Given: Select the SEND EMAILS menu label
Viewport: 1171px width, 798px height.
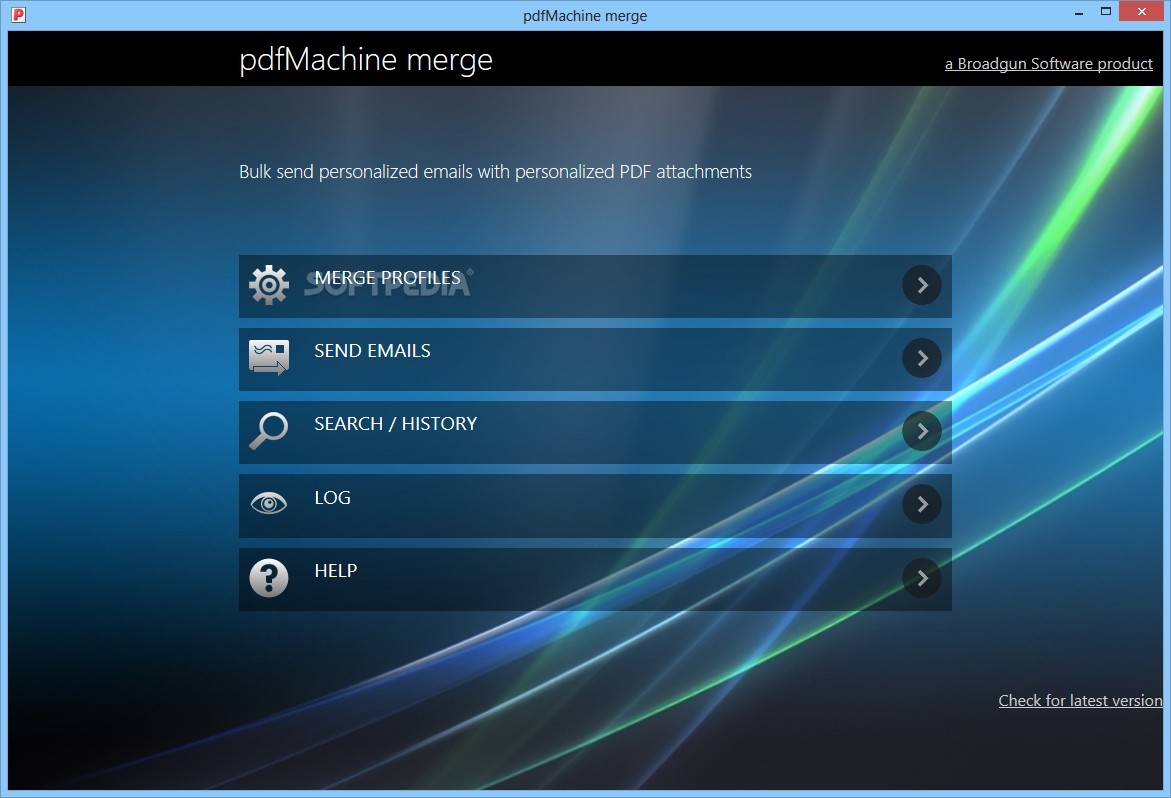Looking at the screenshot, I should [372, 351].
